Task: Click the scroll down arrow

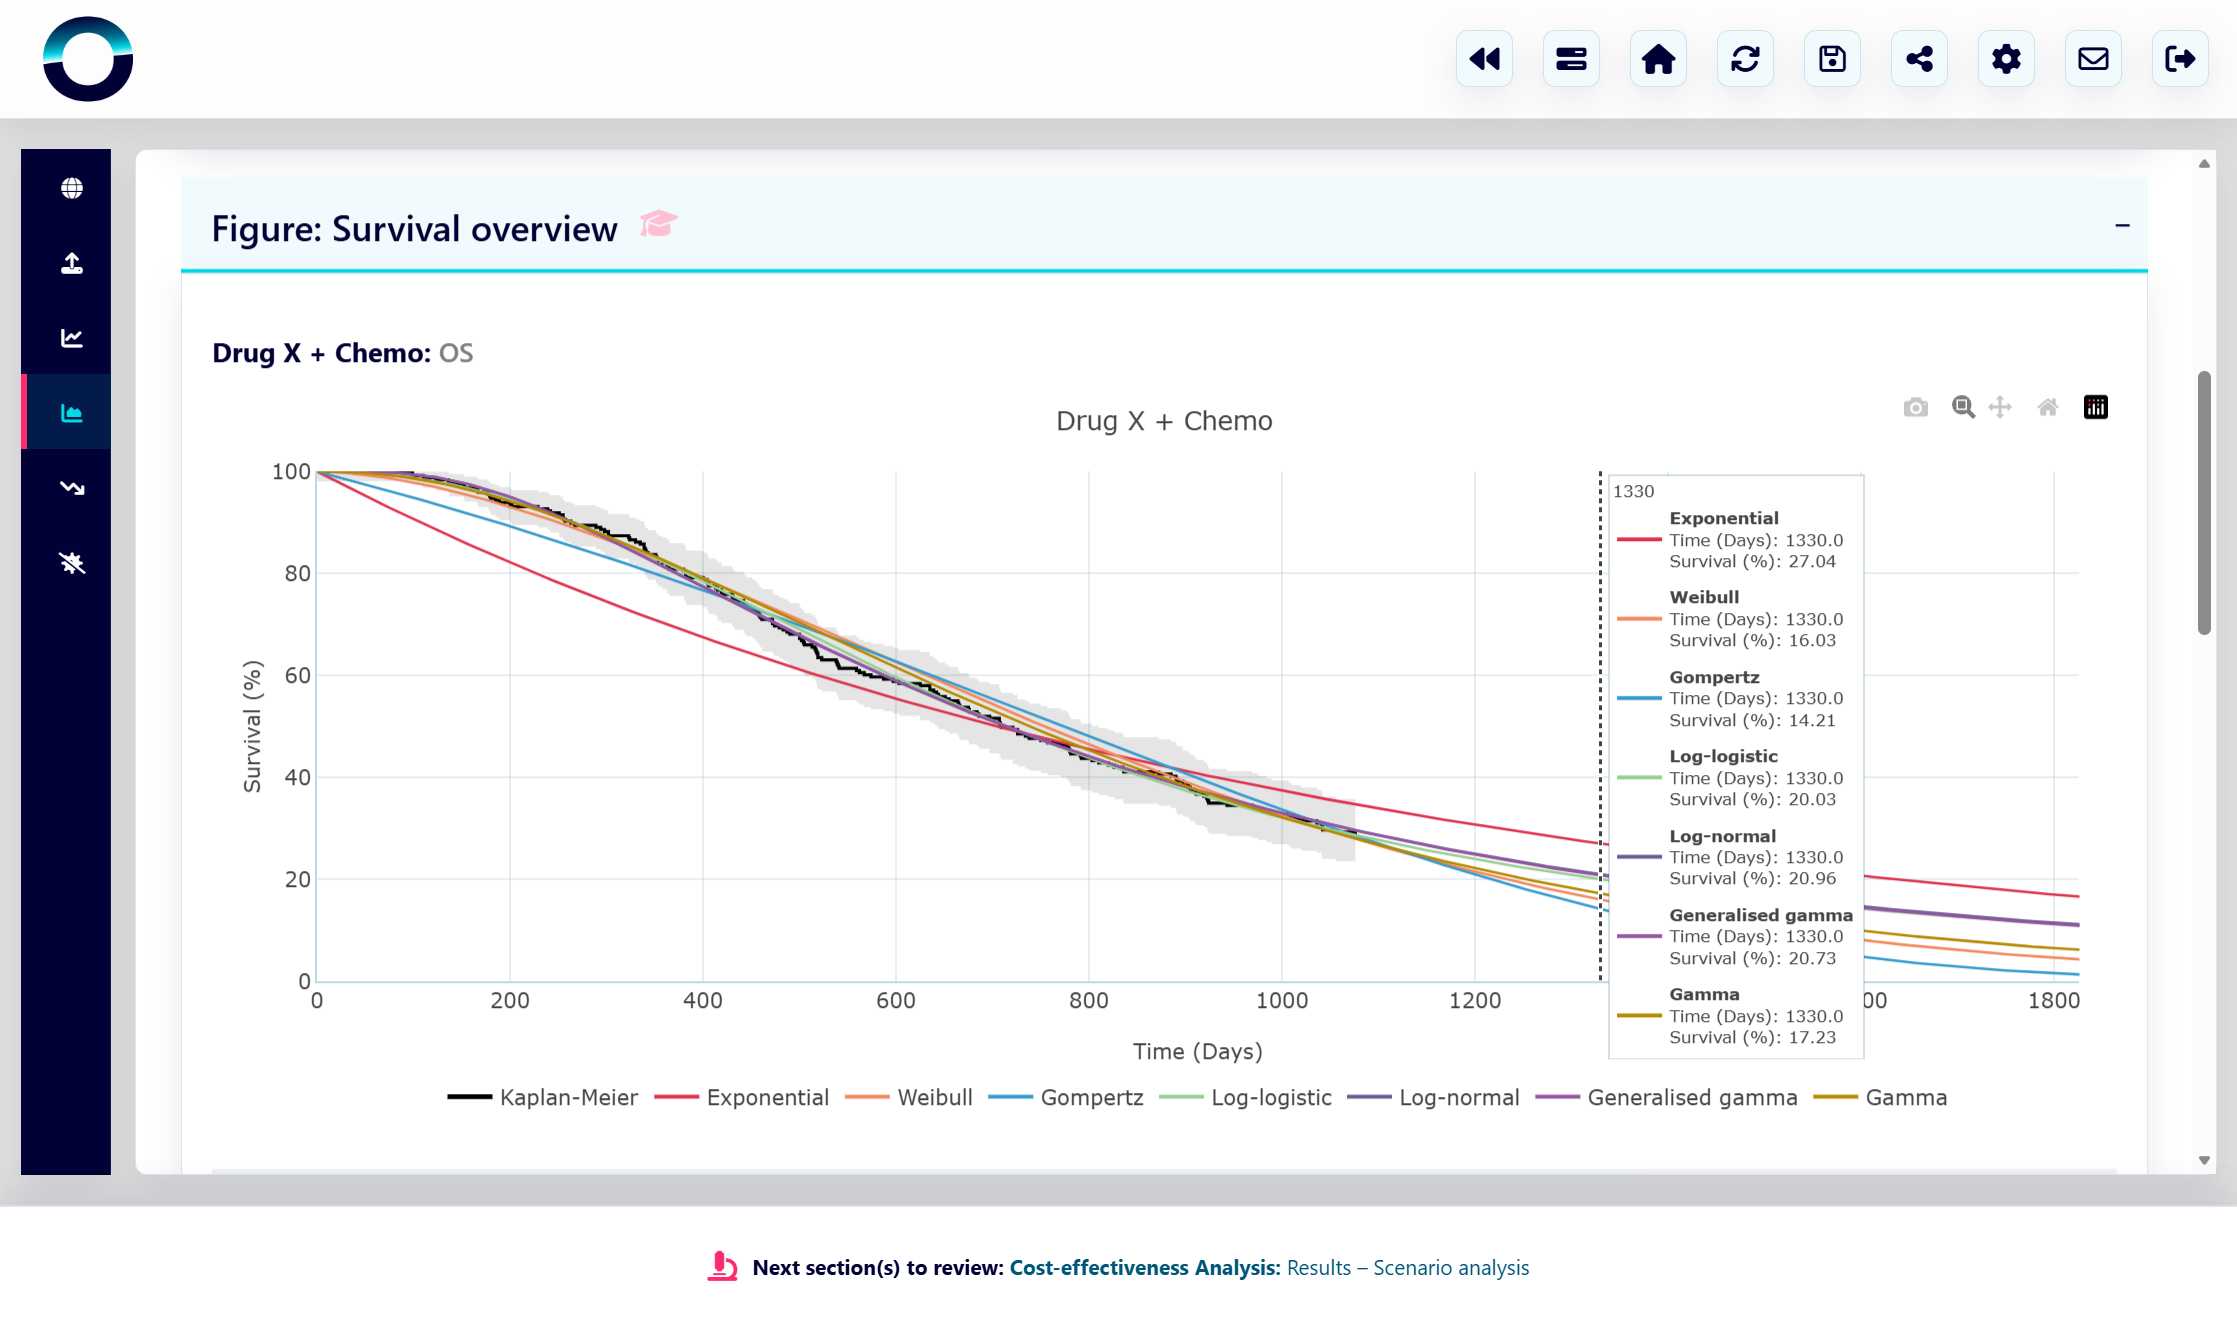Action: (2204, 1161)
